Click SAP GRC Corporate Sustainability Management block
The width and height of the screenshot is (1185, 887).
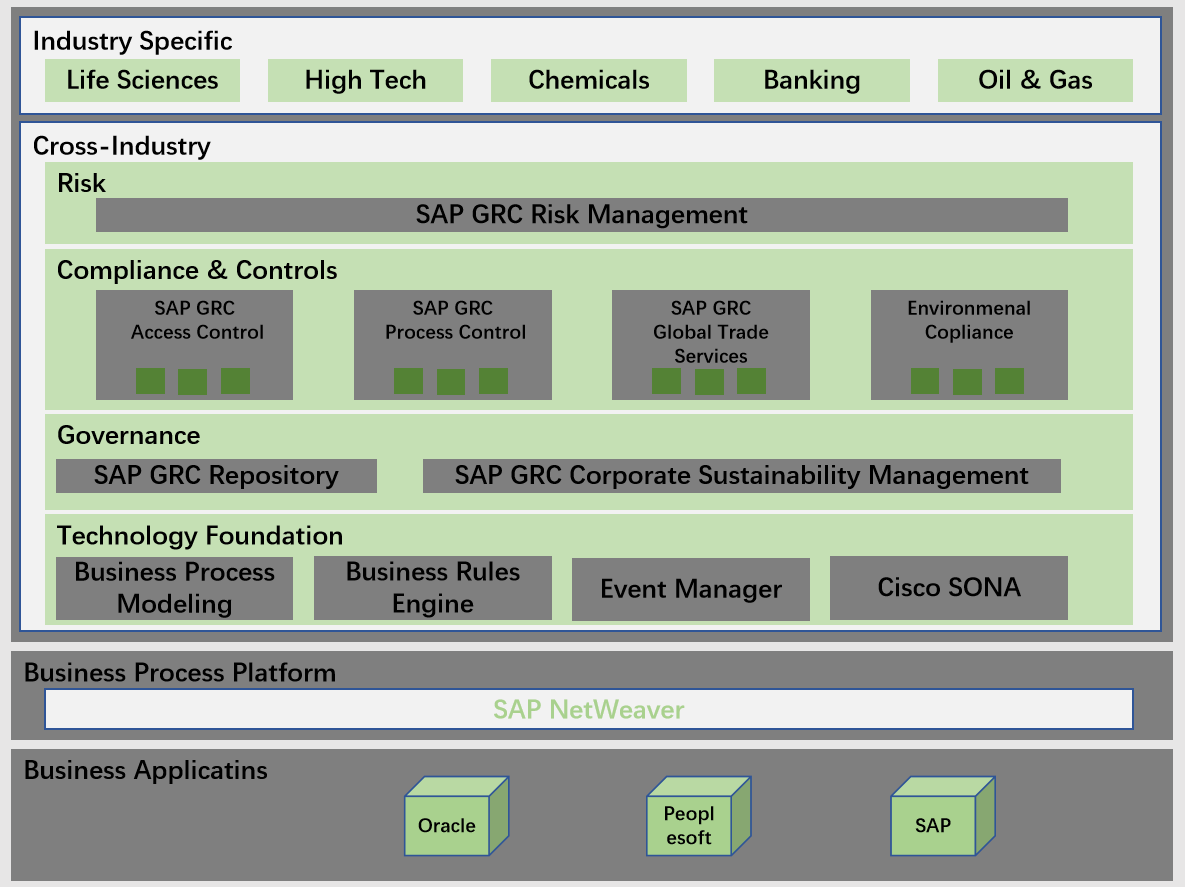click(x=741, y=476)
